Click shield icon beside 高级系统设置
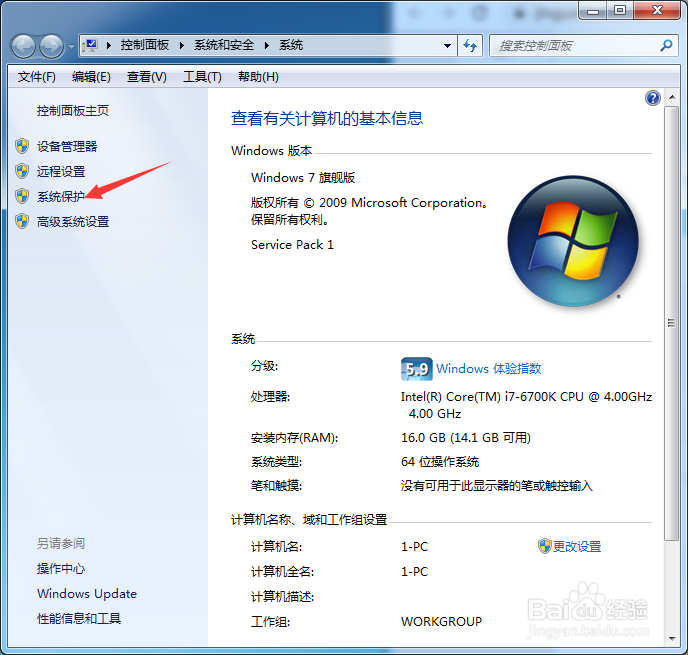 pyautogui.click(x=22, y=221)
